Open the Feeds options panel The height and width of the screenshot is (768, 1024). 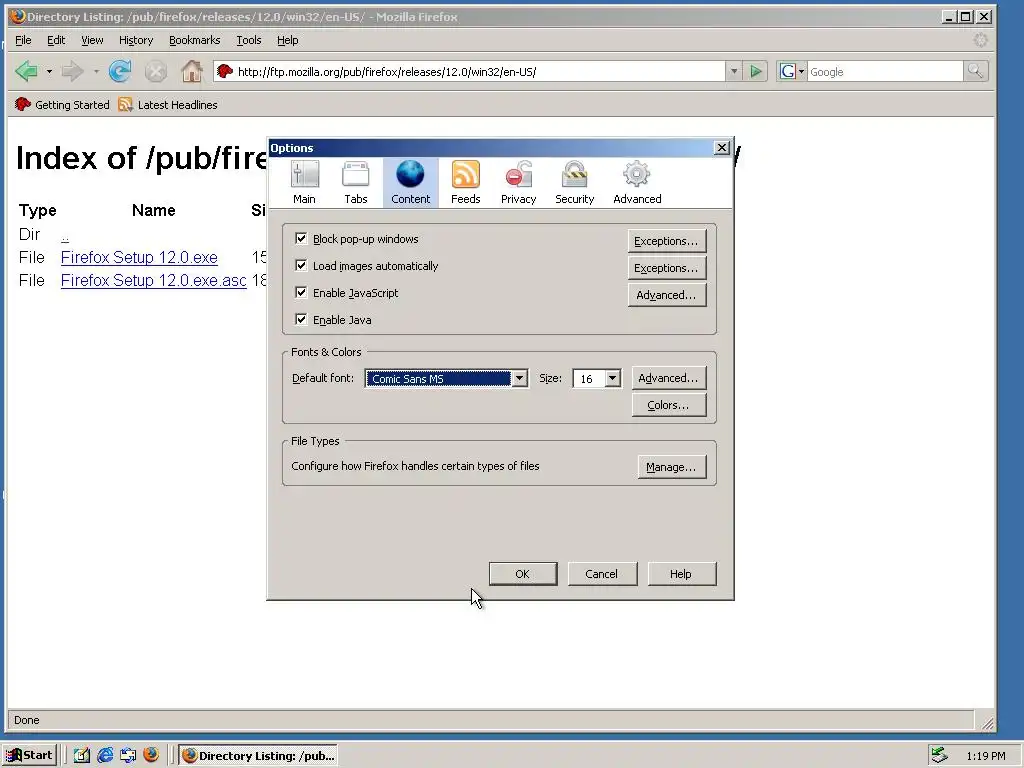(466, 182)
